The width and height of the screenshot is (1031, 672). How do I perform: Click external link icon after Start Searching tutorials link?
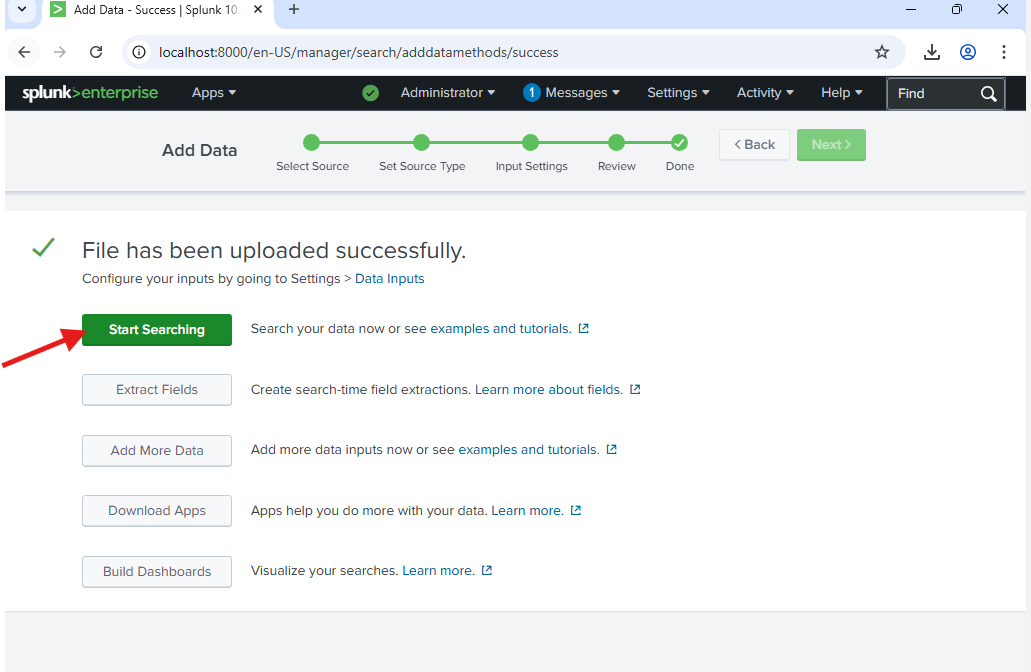583,328
